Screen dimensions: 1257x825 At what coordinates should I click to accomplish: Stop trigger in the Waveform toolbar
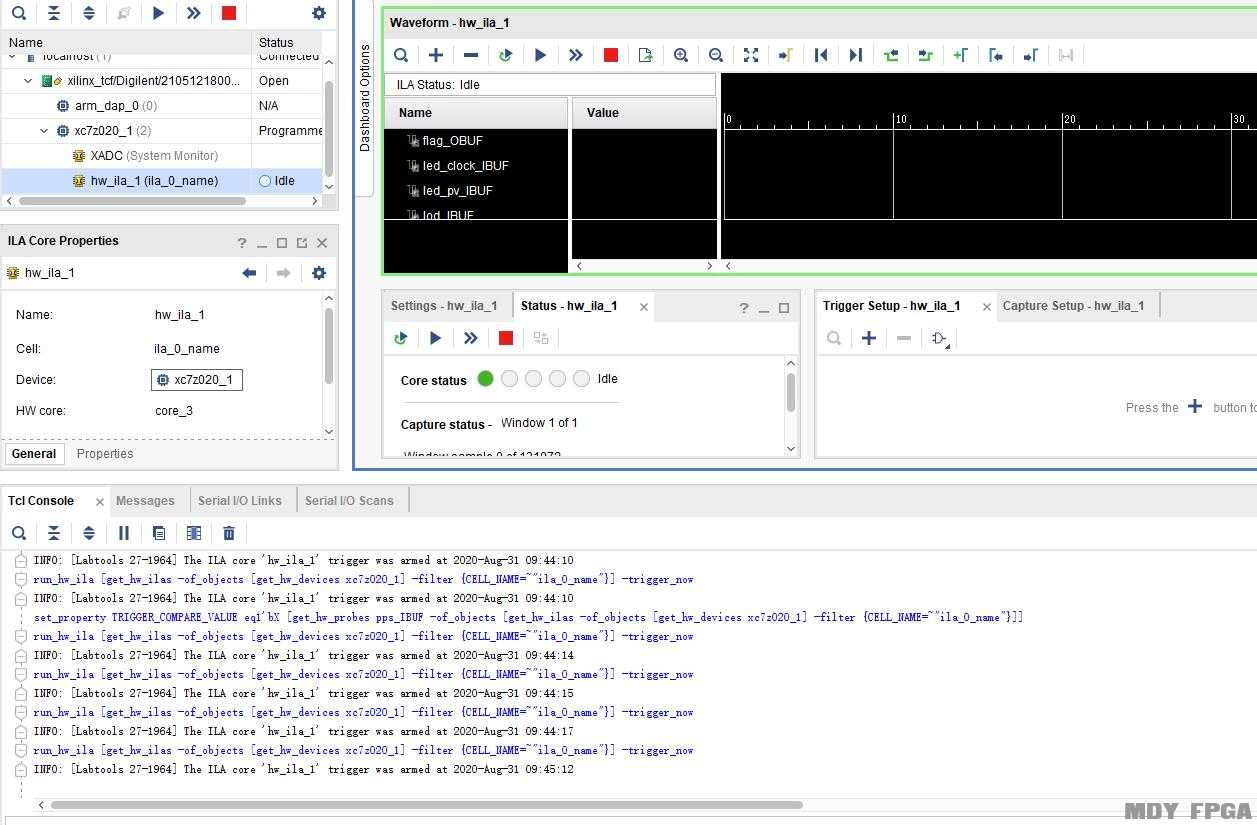[610, 55]
